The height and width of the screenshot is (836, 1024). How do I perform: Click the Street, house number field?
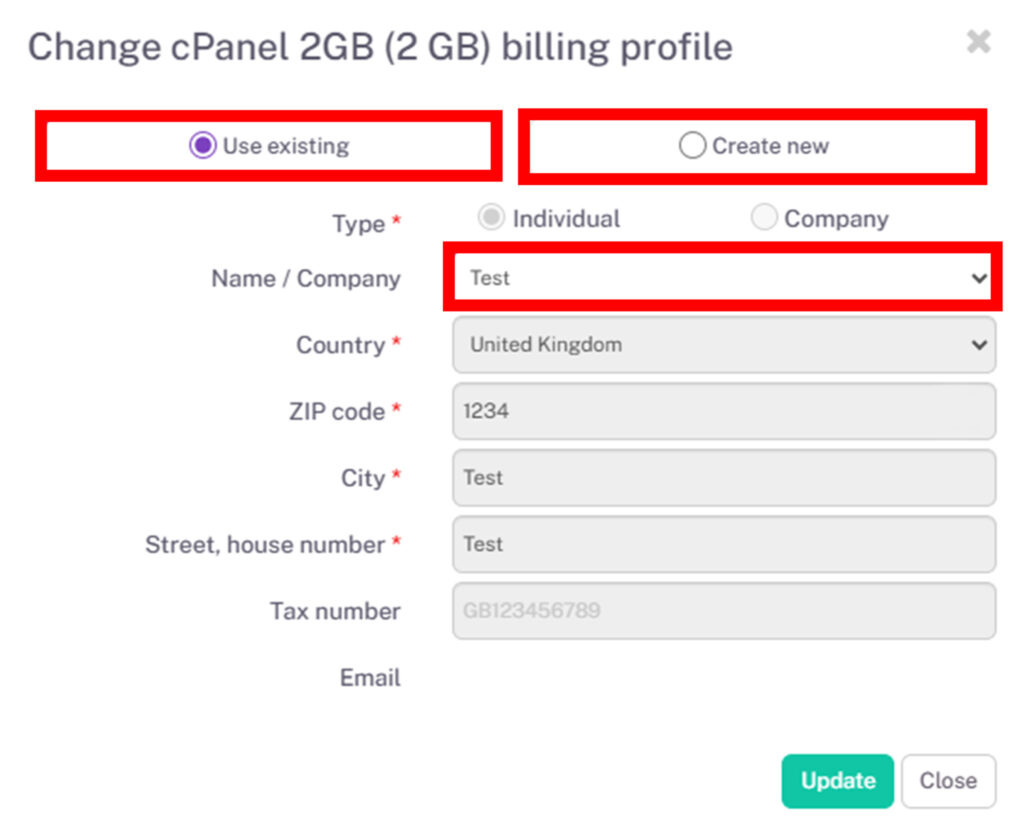tap(724, 544)
